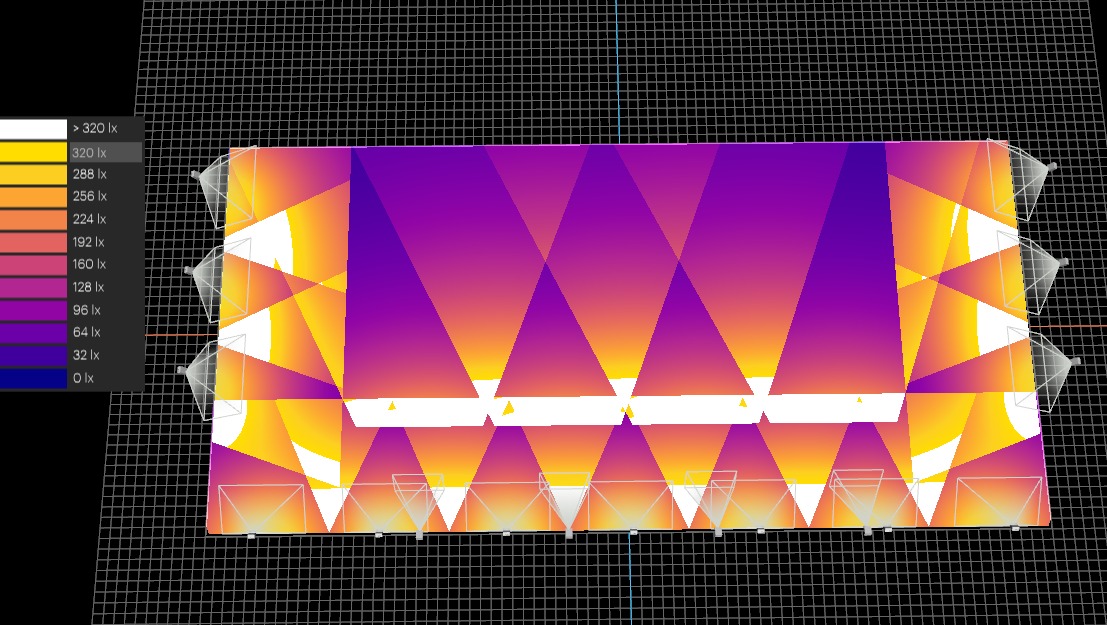Click the 128 lx legend label
This screenshot has height=625, width=1107.
(x=89, y=287)
